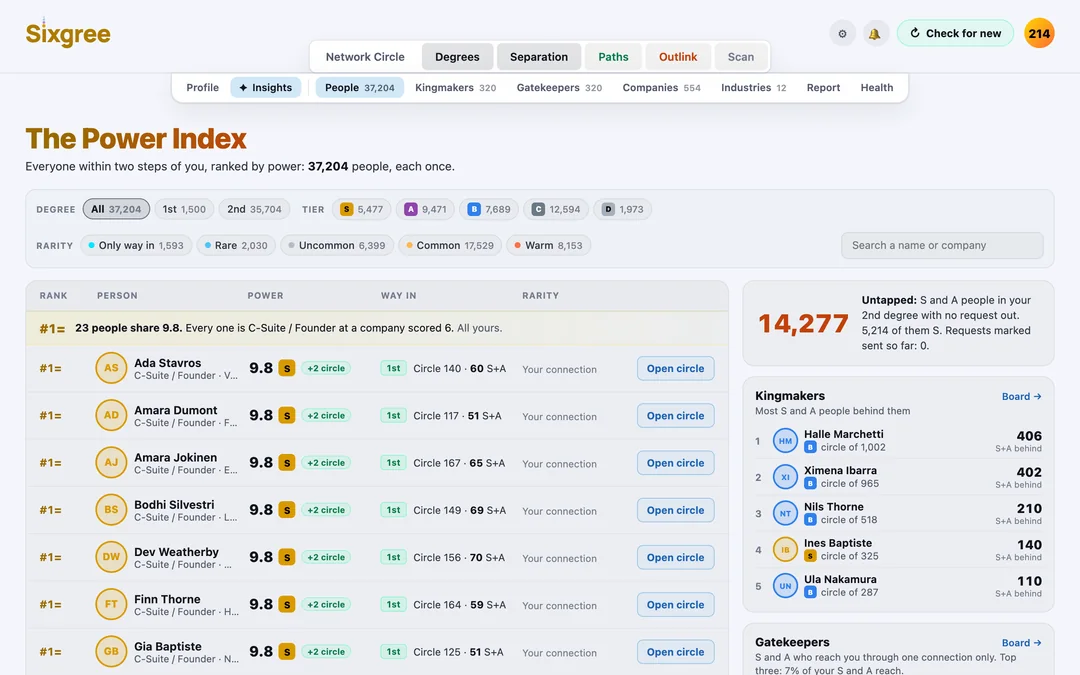The image size is (1080, 675).
Task: Open the notifications bell icon
Action: [x=874, y=33]
